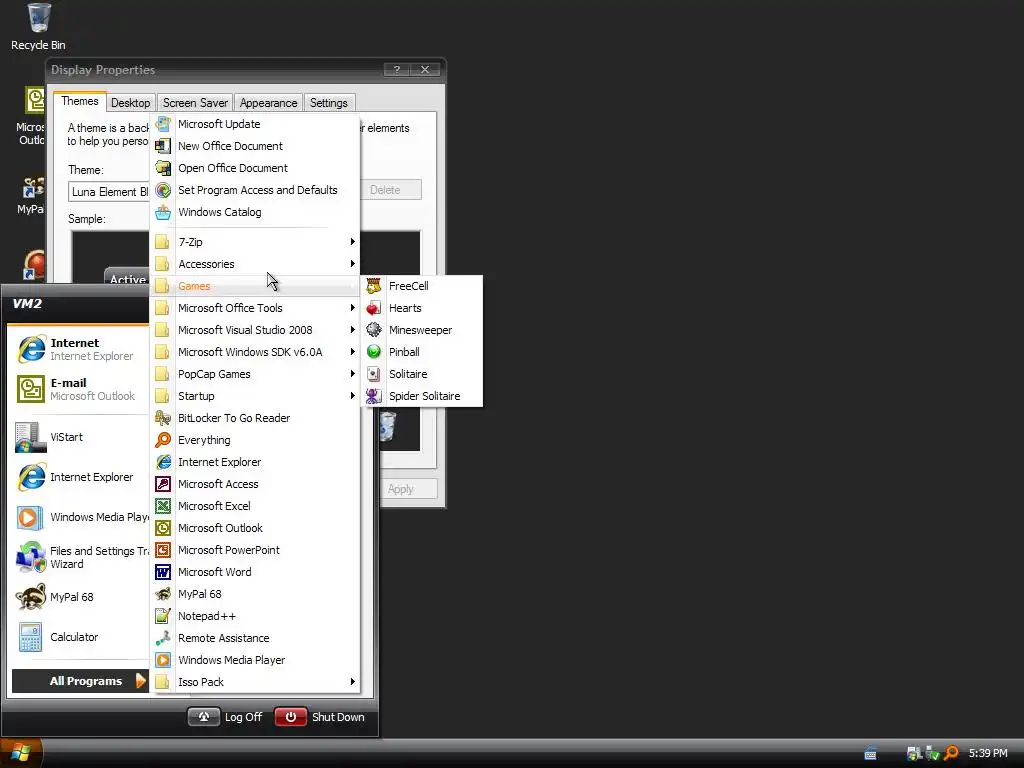
Task: Click the VM2 user name header
Action: [27, 304]
